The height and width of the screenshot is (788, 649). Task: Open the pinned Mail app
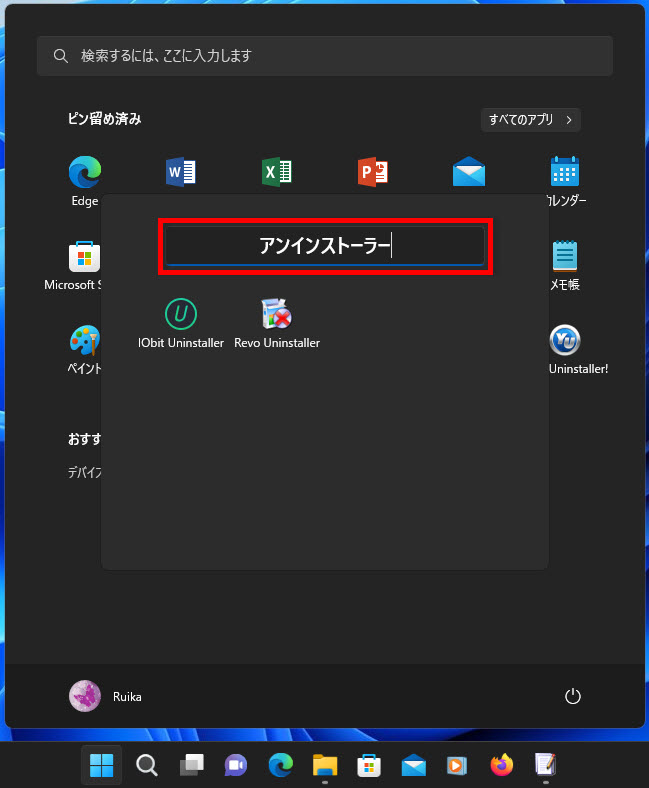(x=469, y=172)
